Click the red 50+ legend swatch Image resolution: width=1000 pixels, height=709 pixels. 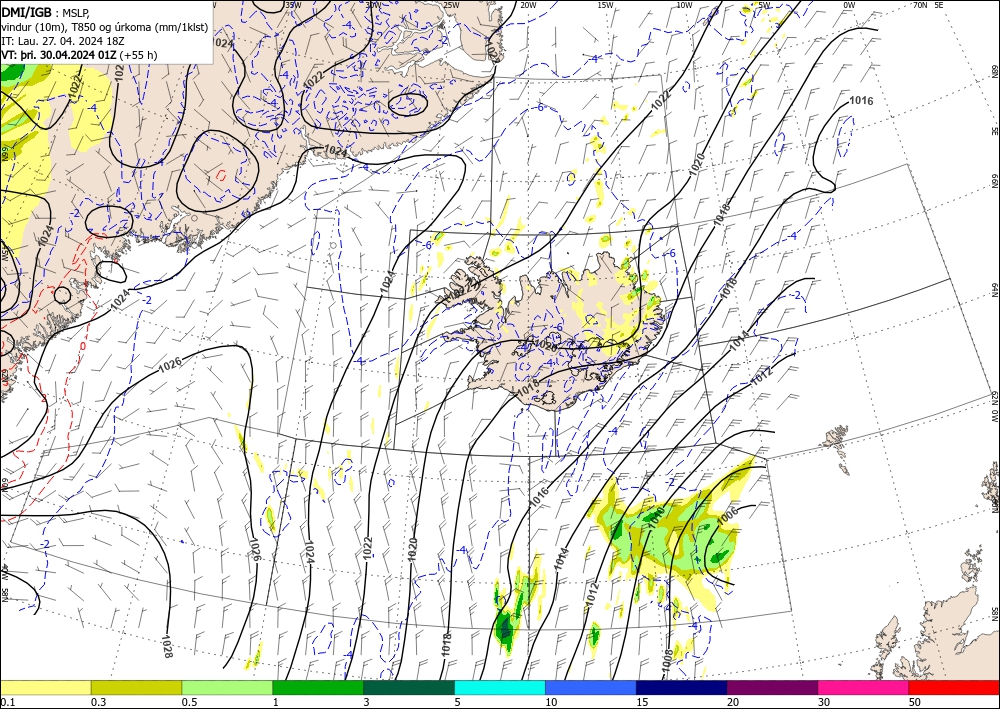pyautogui.click(x=954, y=687)
